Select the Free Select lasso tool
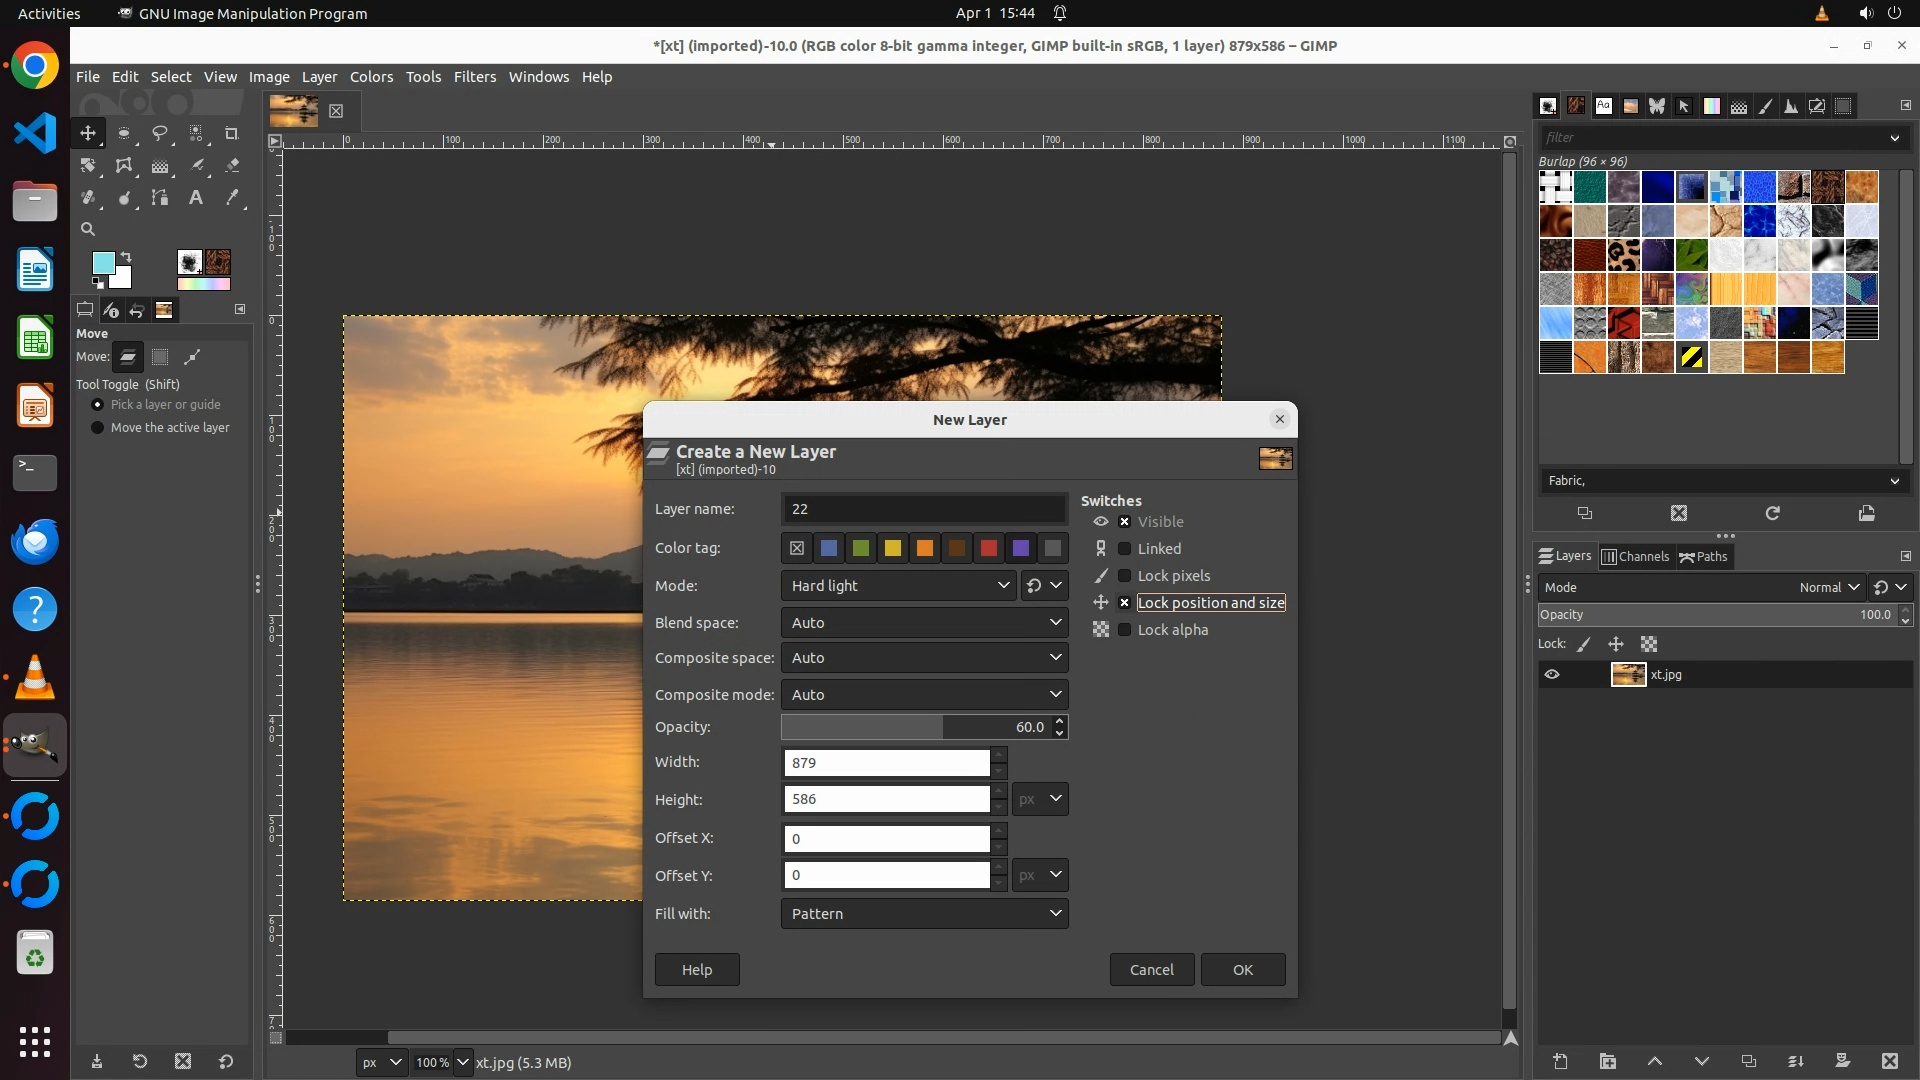 (x=160, y=133)
